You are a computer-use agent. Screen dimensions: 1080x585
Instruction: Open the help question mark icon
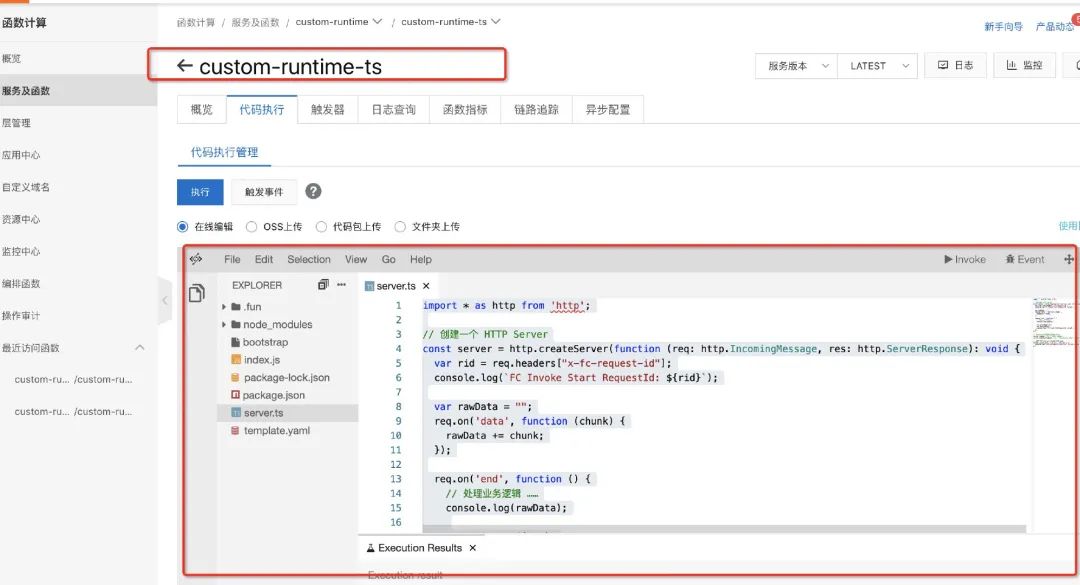click(x=313, y=192)
